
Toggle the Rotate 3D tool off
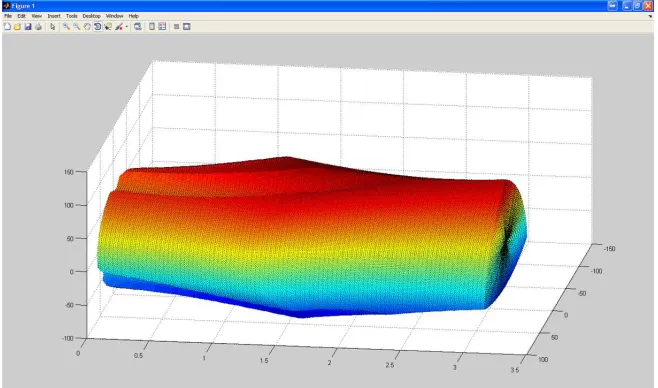coord(97,27)
